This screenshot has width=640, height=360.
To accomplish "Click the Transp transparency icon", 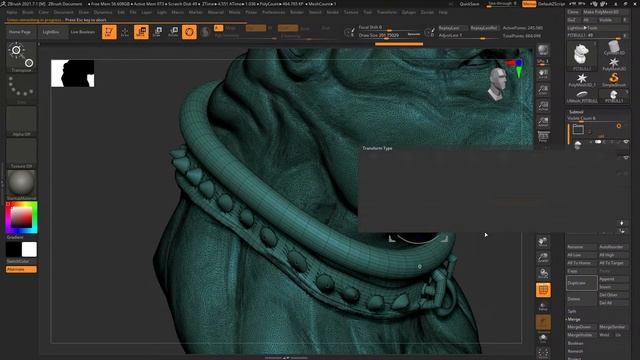I will 543,306.
